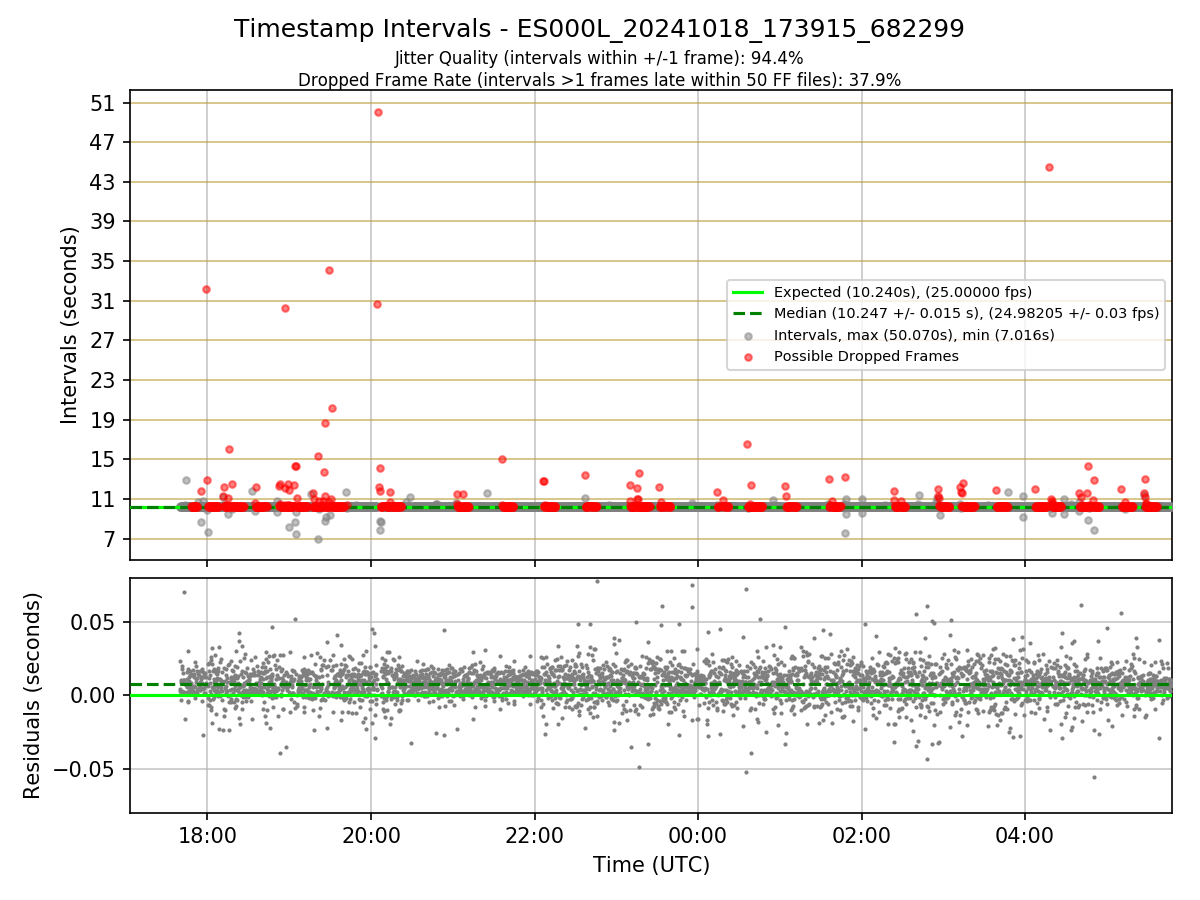Click the red outlier point near 32 seconds at 18:00
The height and width of the screenshot is (900, 1200).
[x=206, y=289]
